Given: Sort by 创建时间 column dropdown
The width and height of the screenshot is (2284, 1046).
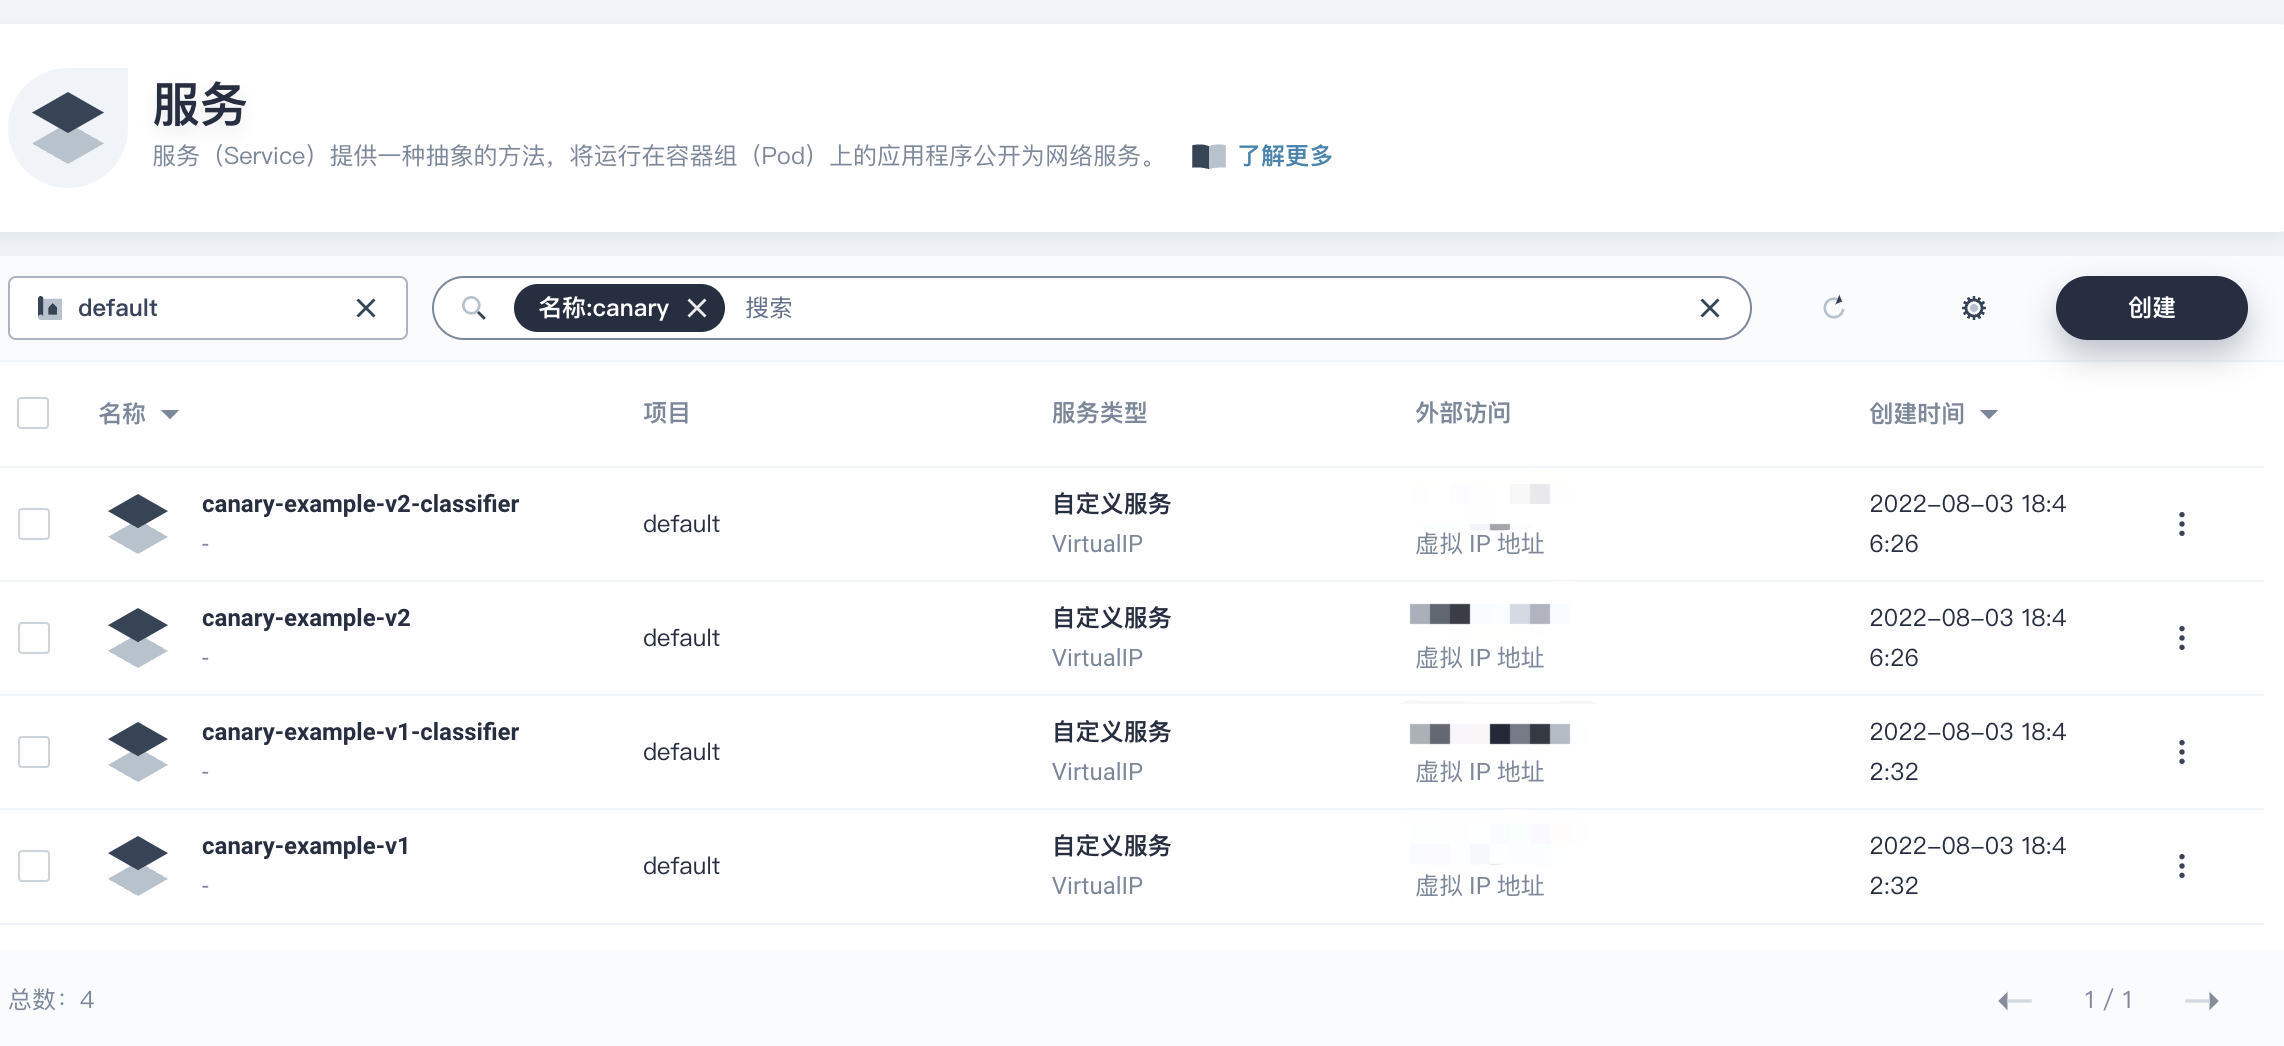Looking at the screenshot, I should (x=1933, y=414).
